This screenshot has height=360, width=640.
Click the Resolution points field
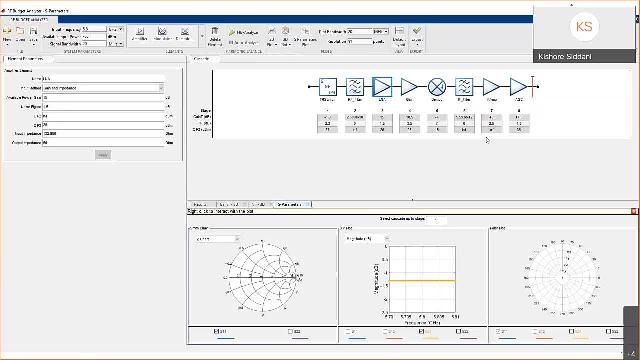pyautogui.click(x=359, y=42)
